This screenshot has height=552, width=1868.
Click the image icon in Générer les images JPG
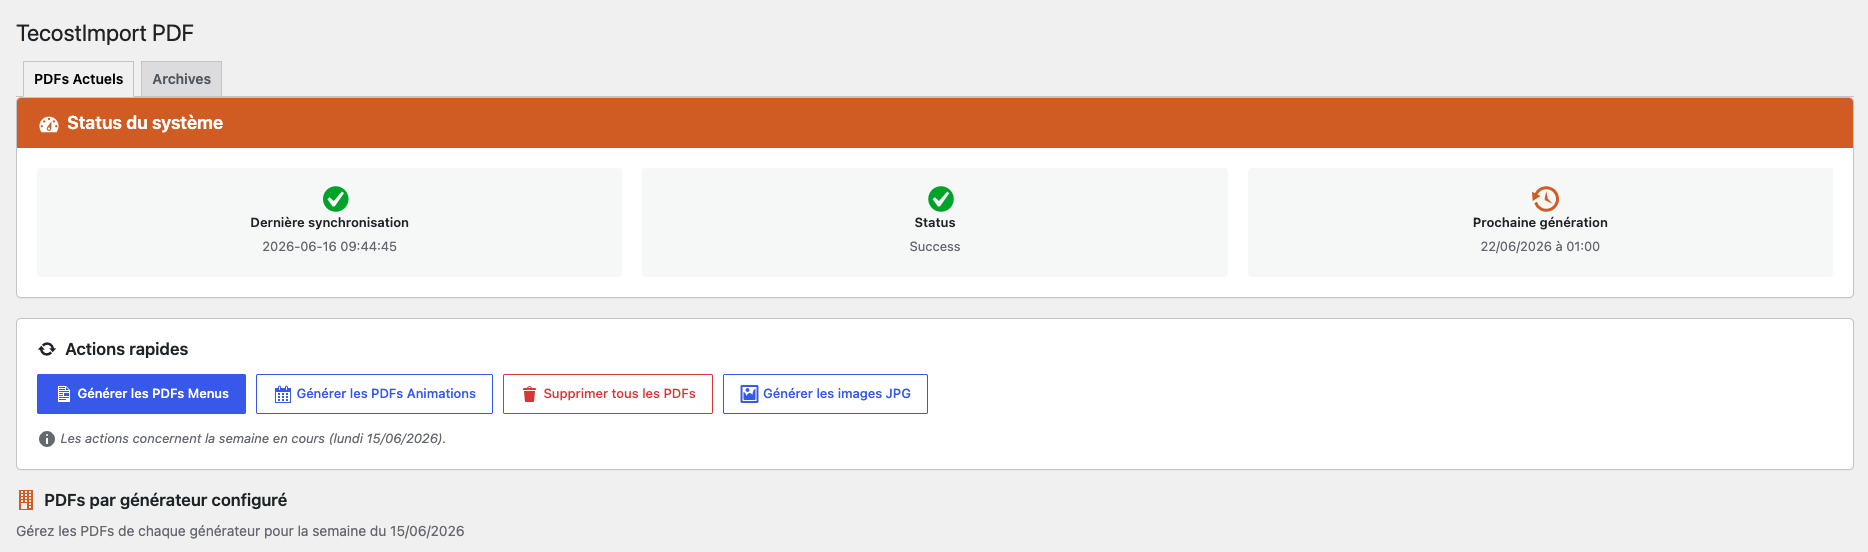pyautogui.click(x=749, y=394)
